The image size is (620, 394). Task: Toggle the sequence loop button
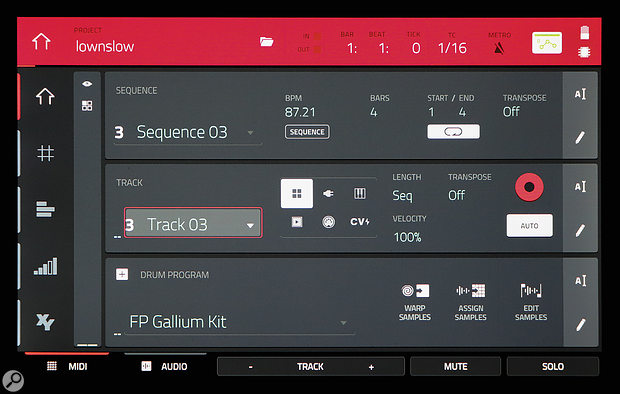click(x=454, y=131)
